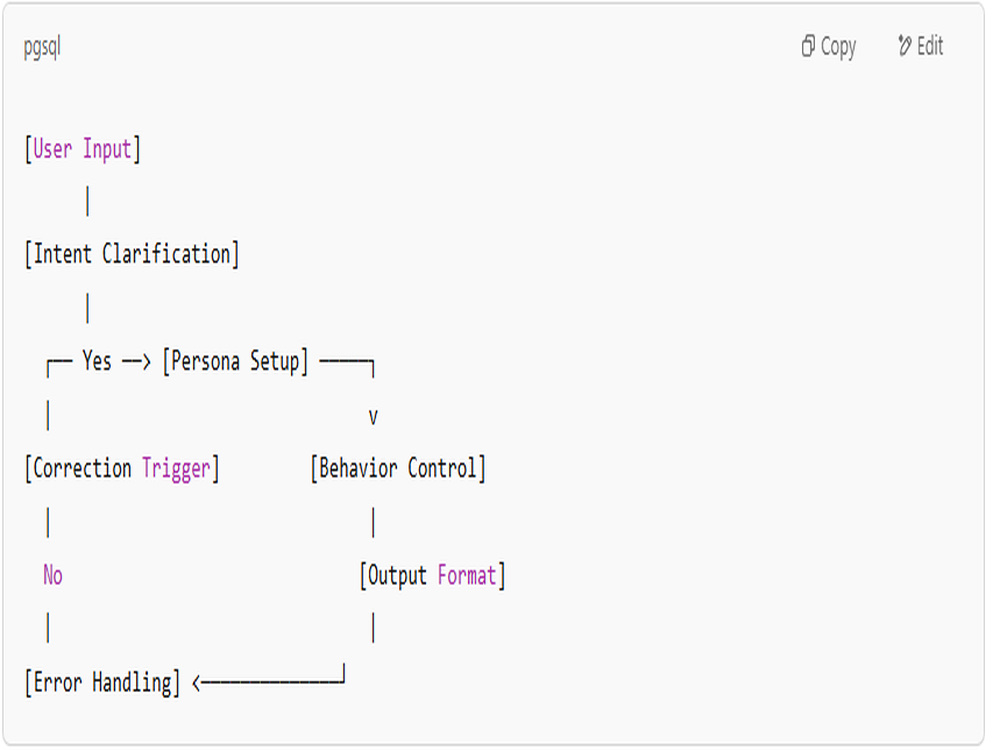Click the purple word Trigger

click(176, 469)
